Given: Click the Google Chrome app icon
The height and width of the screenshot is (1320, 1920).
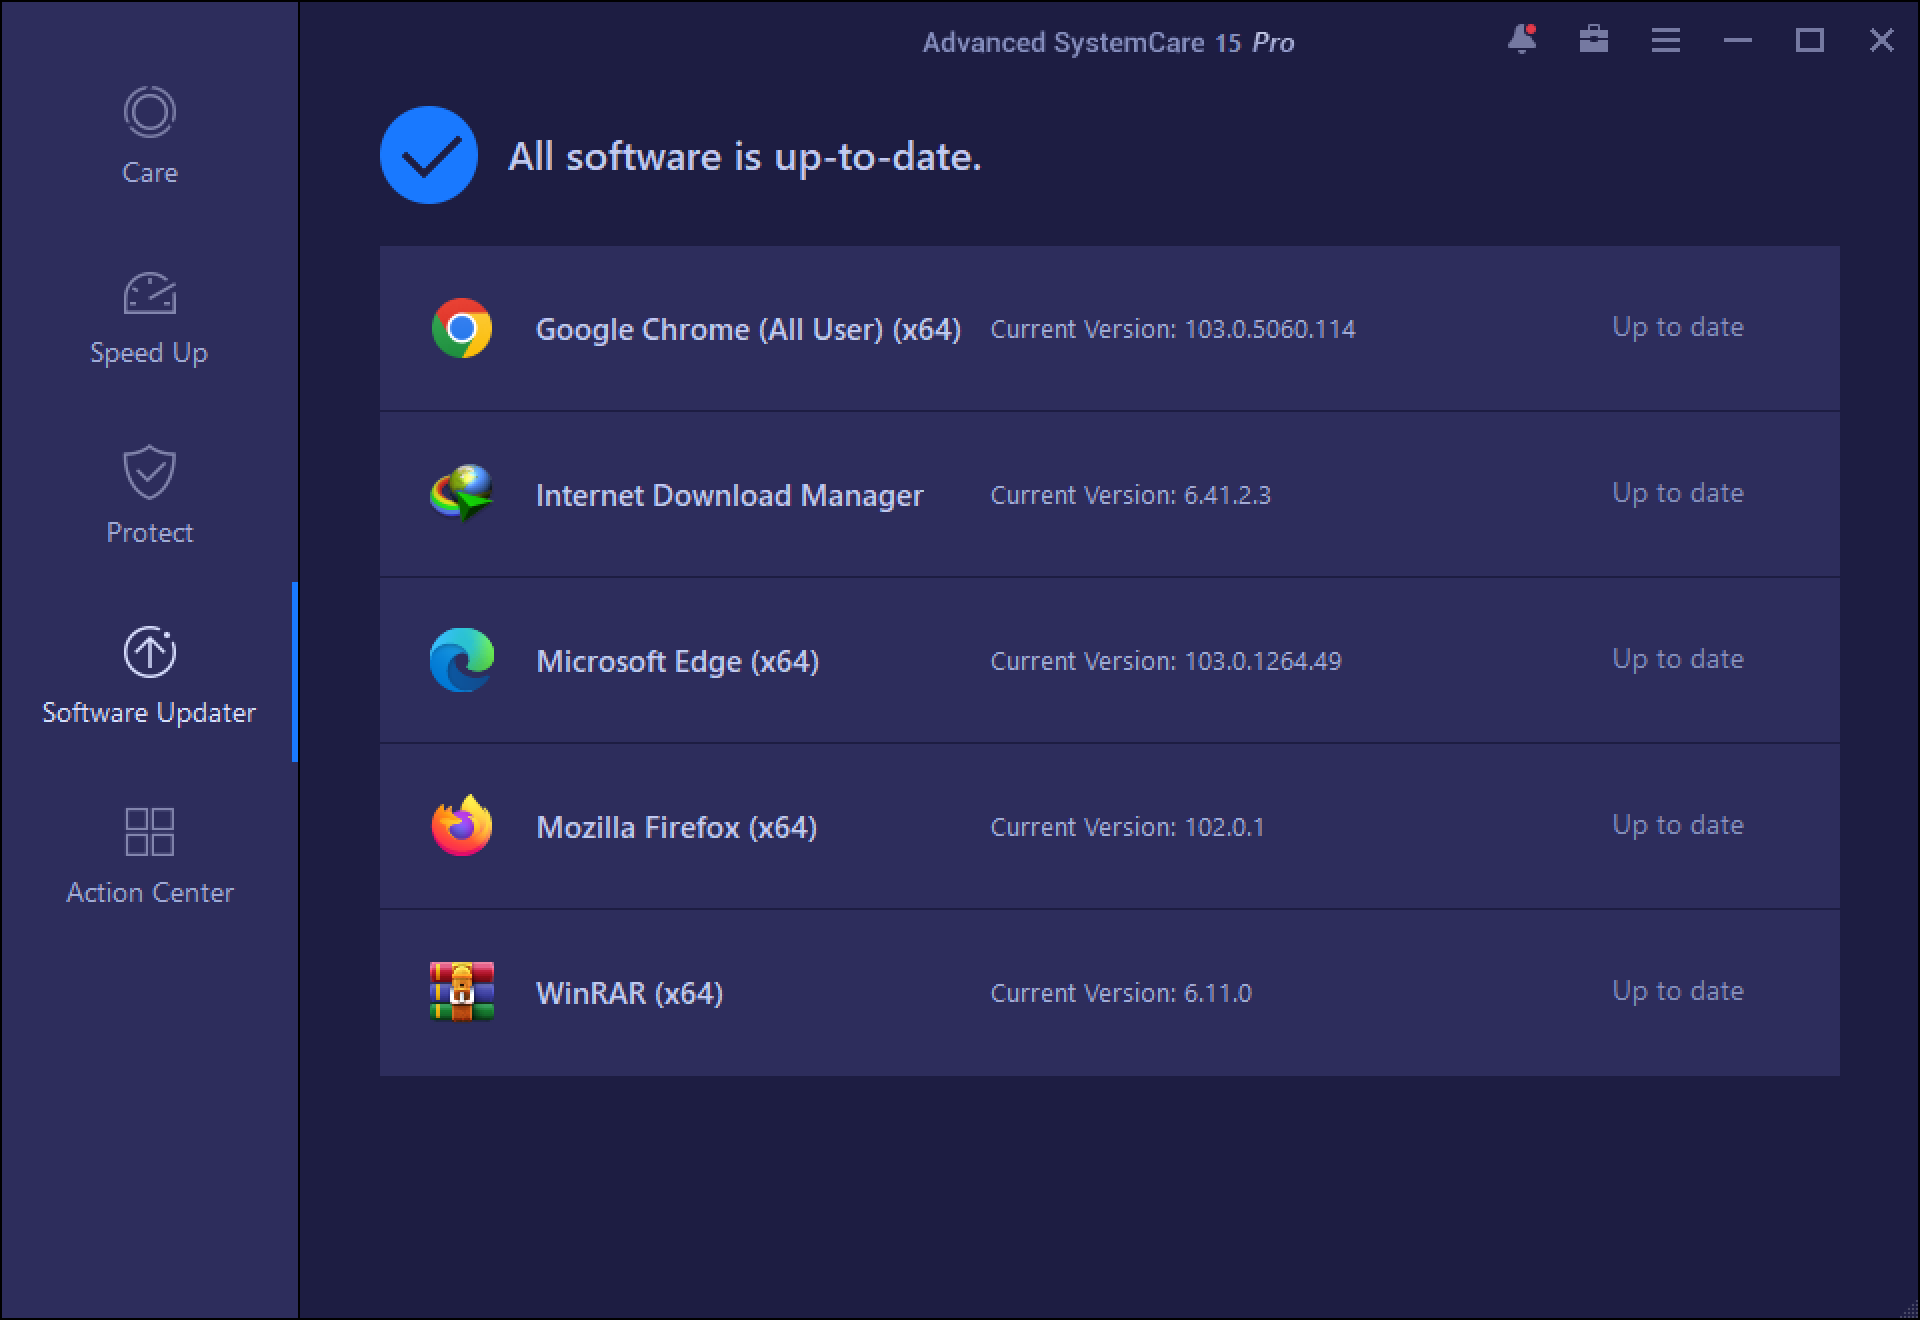Looking at the screenshot, I should point(462,328).
